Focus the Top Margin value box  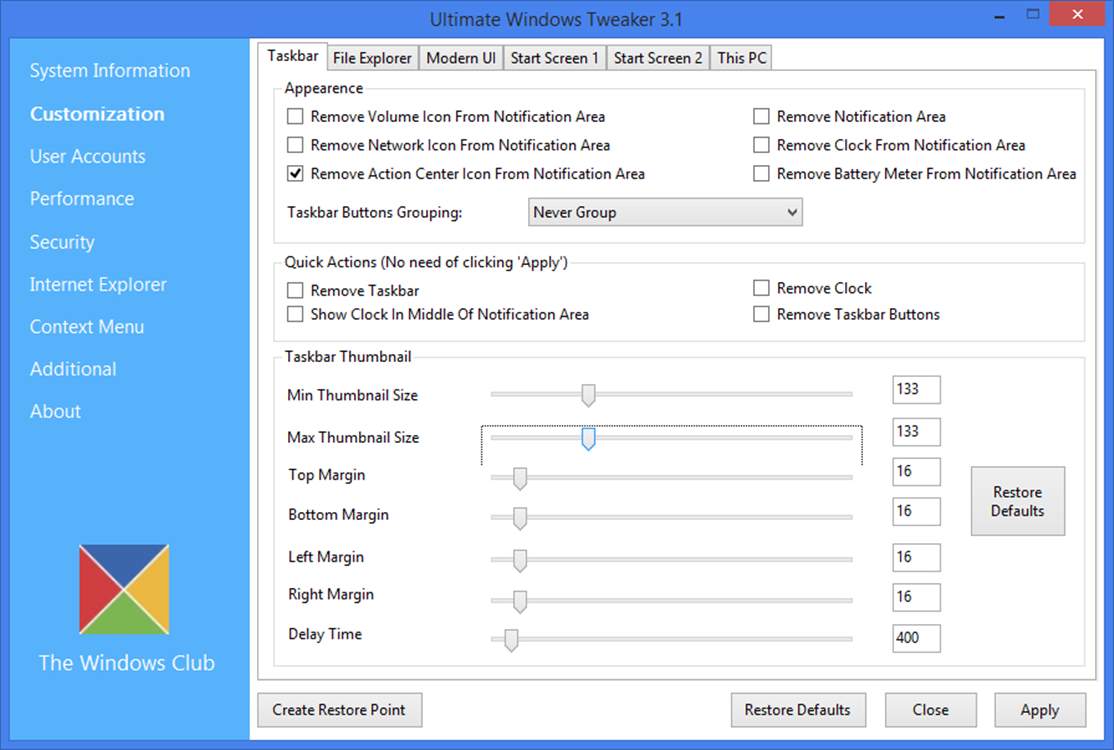point(916,472)
